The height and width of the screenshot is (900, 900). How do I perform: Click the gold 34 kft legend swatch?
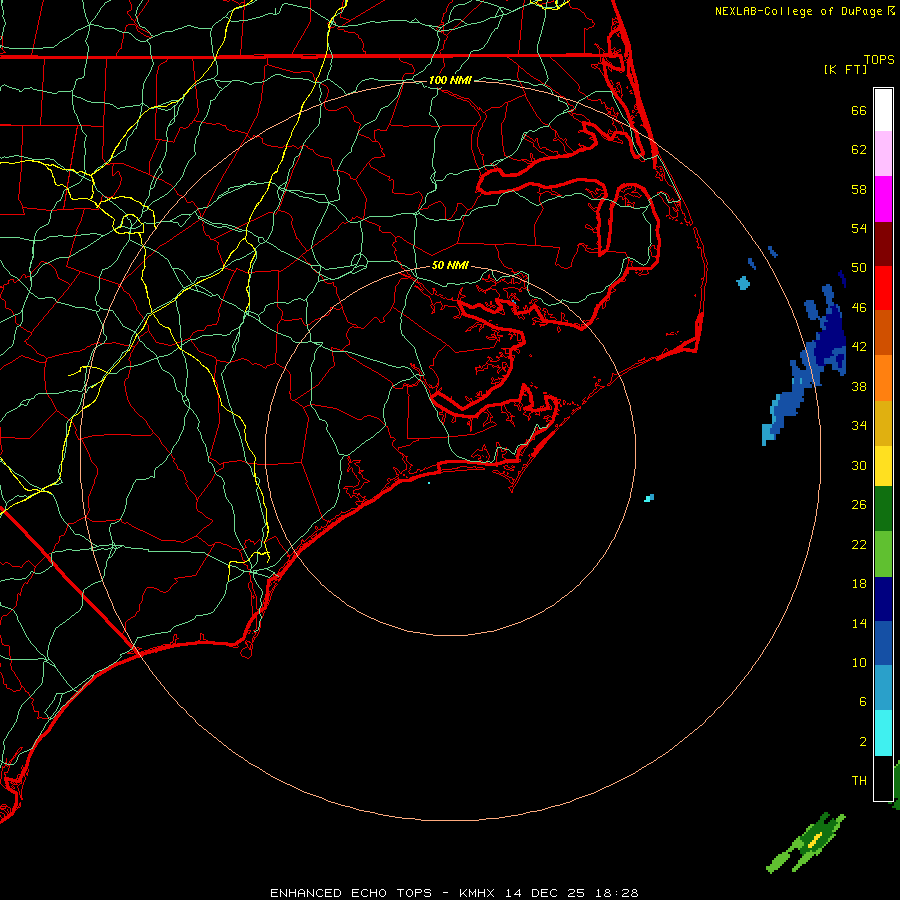[883, 422]
